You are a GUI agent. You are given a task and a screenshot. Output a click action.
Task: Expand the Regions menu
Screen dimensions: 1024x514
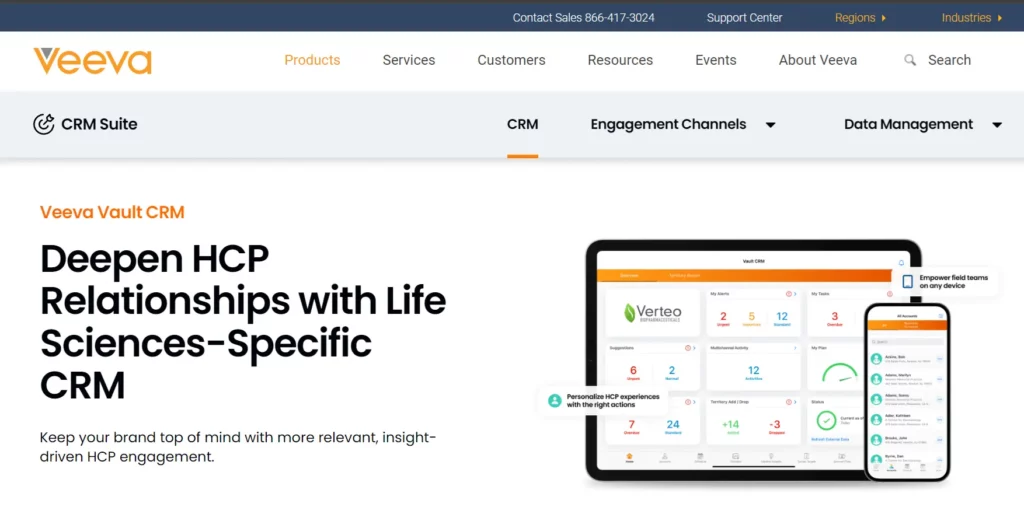pyautogui.click(x=860, y=18)
